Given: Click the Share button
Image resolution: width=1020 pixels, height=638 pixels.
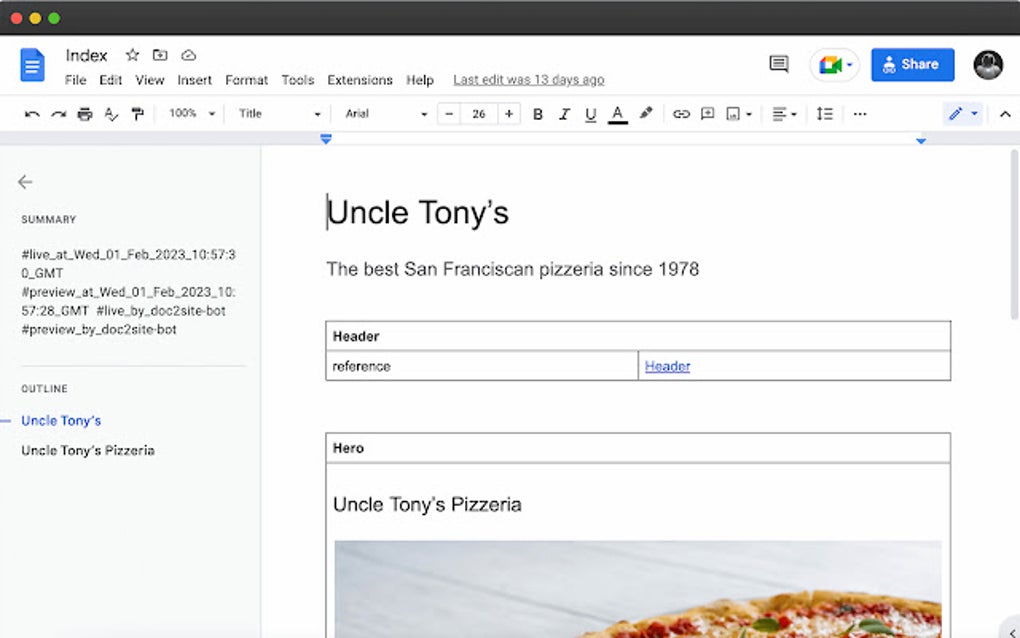Looking at the screenshot, I should click(x=912, y=63).
